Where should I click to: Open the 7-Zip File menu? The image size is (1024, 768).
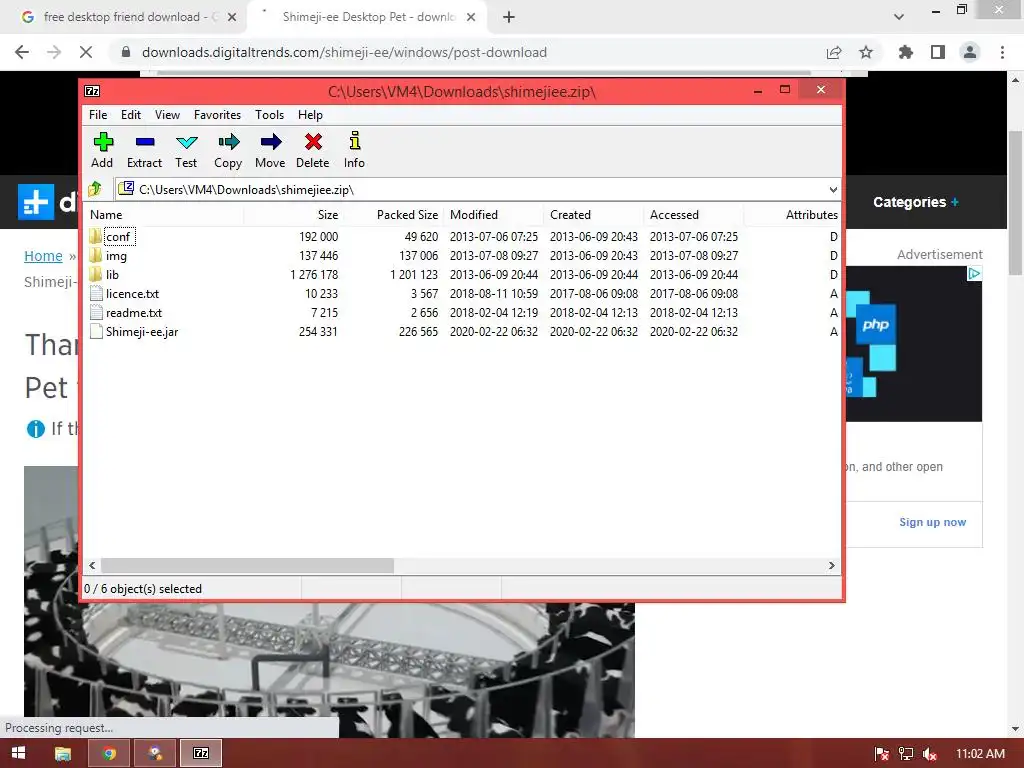click(x=98, y=115)
